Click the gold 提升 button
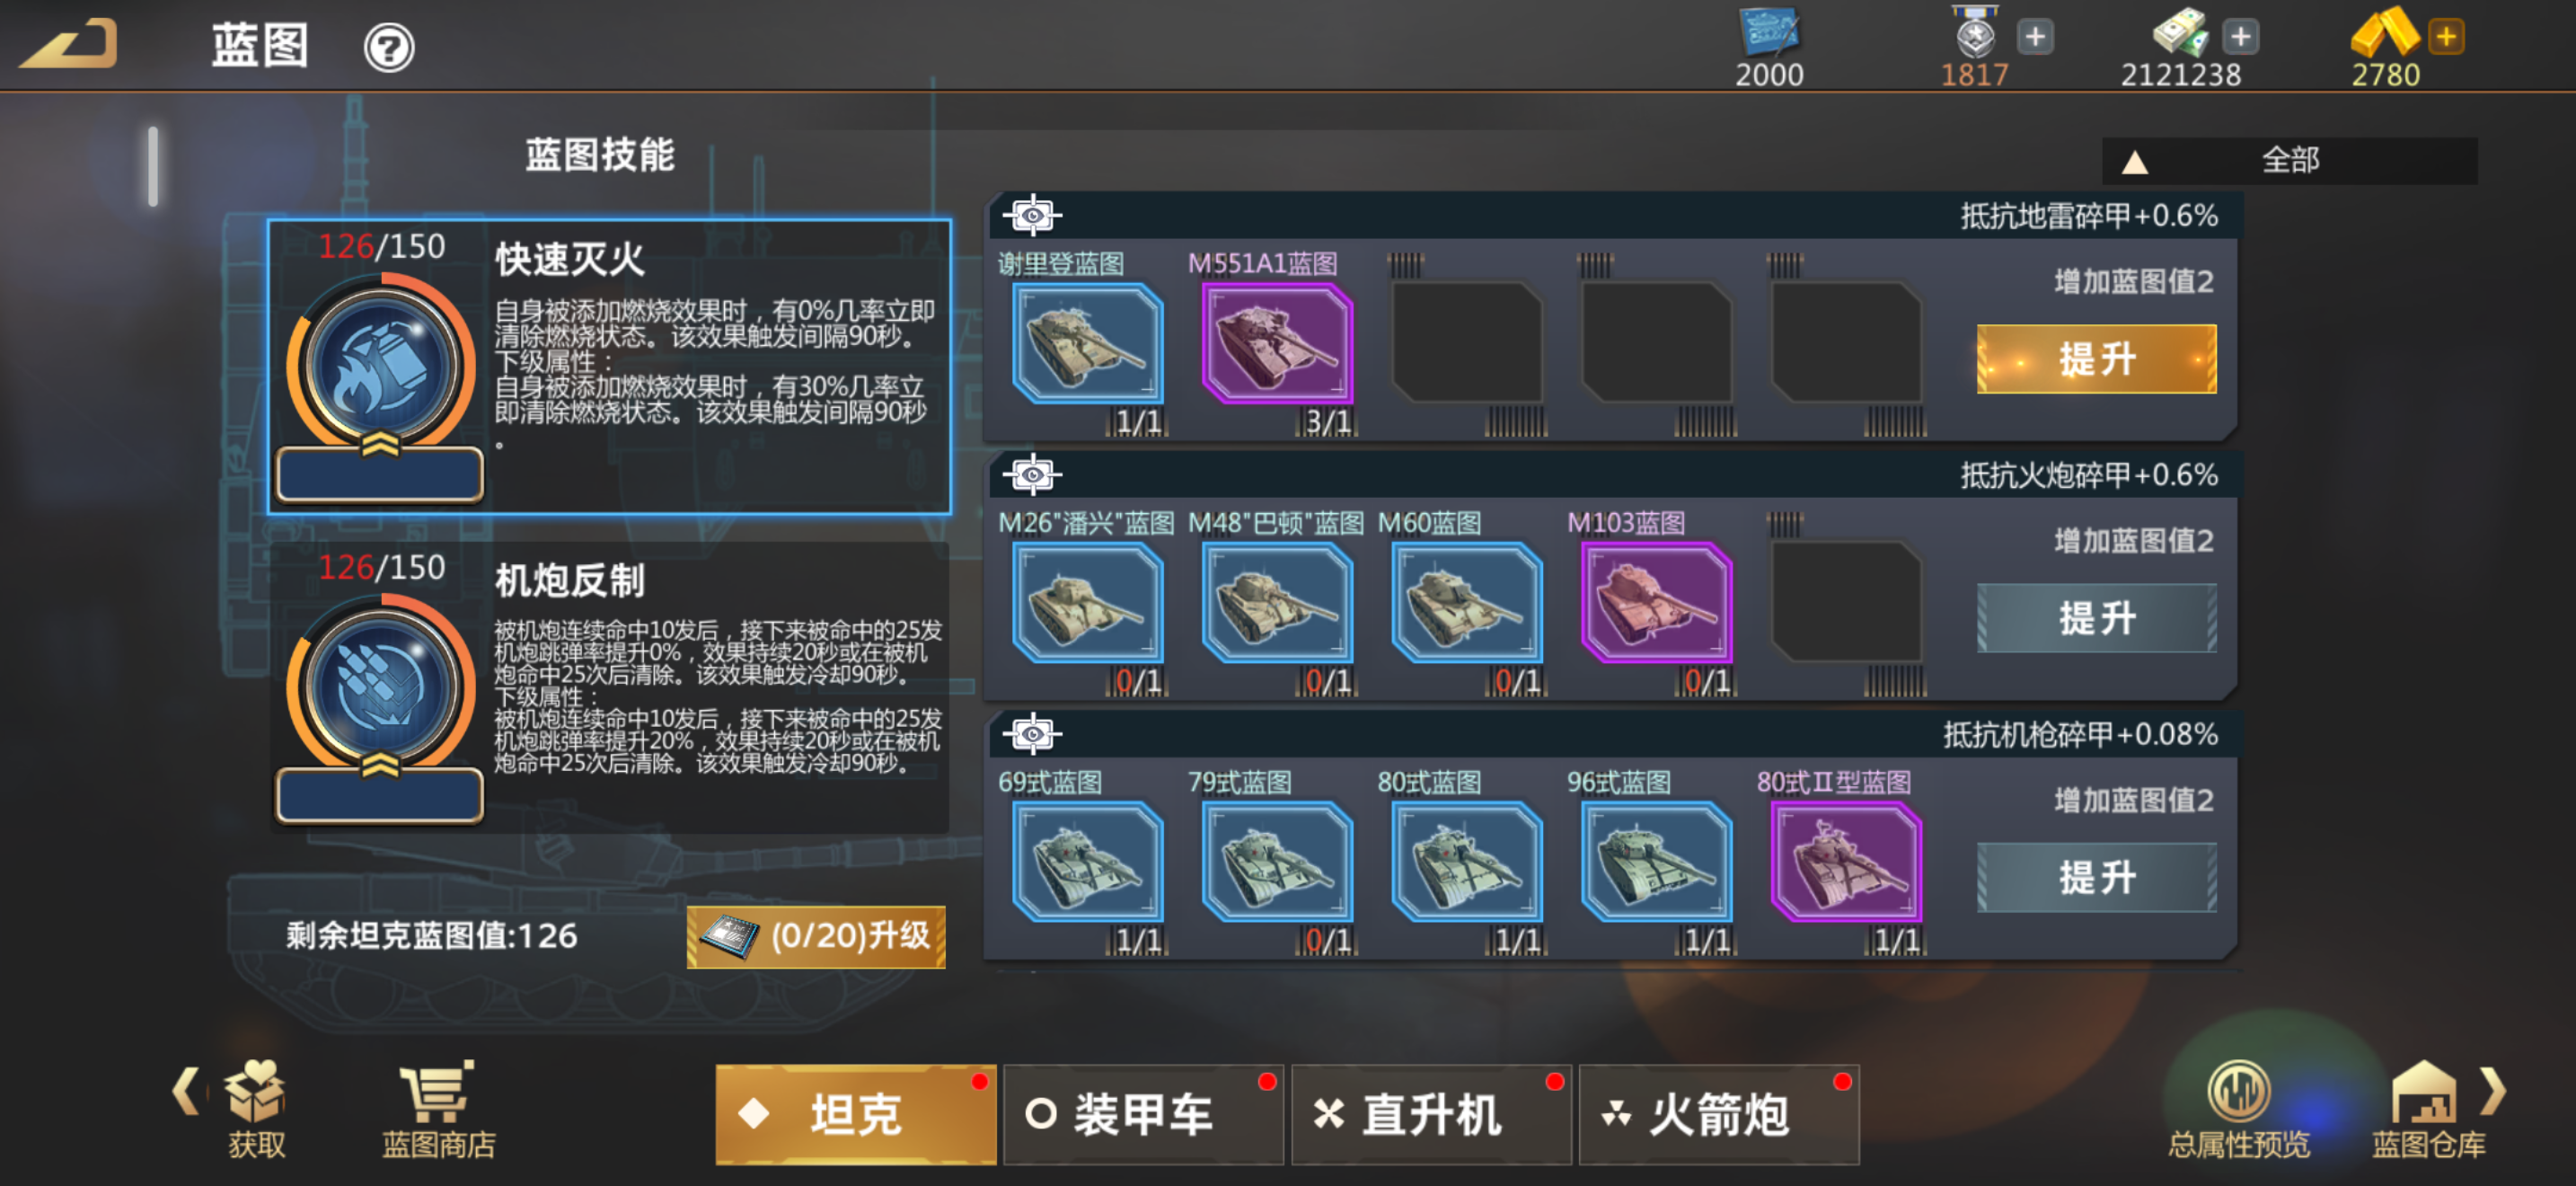Screen dimensions: 2576x1186 [2096, 359]
